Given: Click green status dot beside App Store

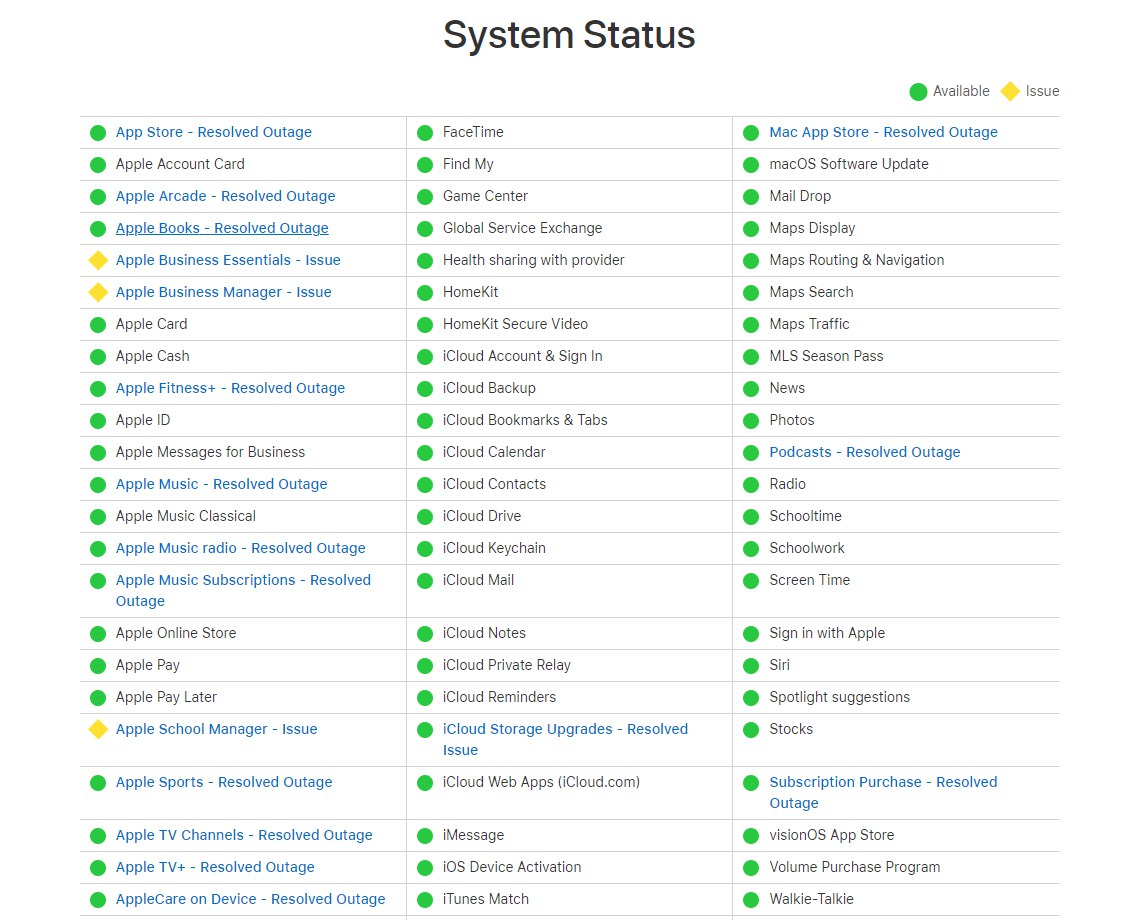Looking at the screenshot, I should (98, 132).
